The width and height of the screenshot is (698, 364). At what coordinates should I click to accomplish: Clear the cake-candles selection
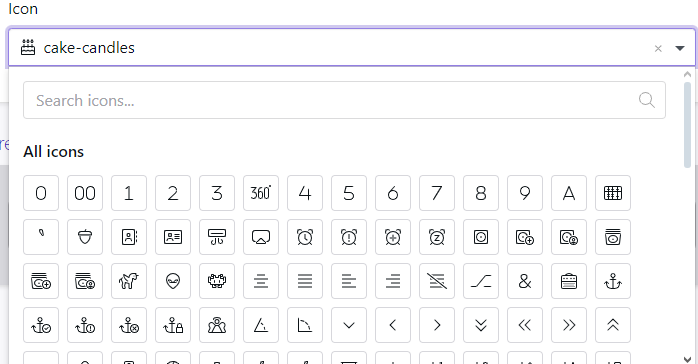(x=658, y=49)
